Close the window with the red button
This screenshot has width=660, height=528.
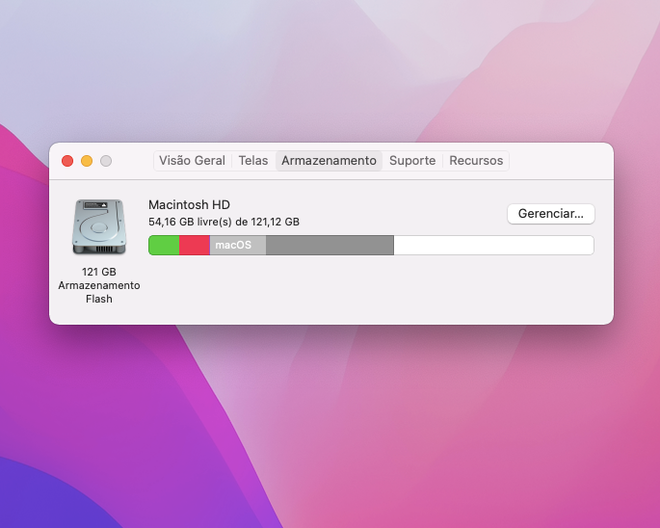click(67, 161)
